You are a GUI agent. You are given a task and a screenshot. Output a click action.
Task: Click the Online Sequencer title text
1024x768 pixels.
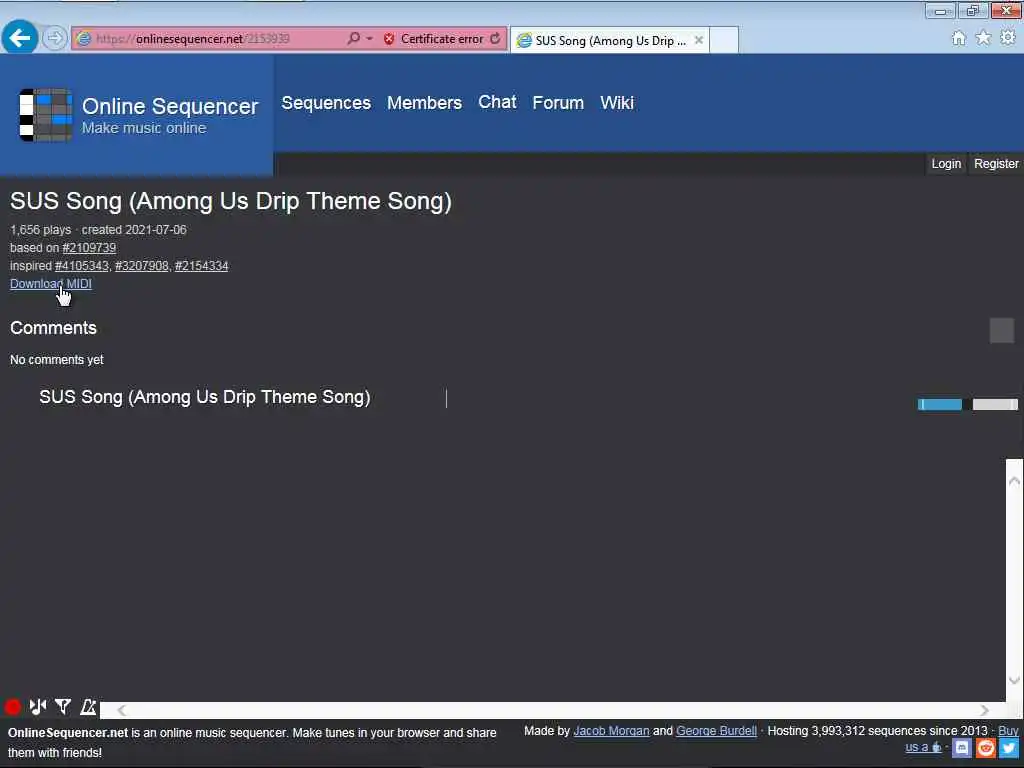click(170, 106)
